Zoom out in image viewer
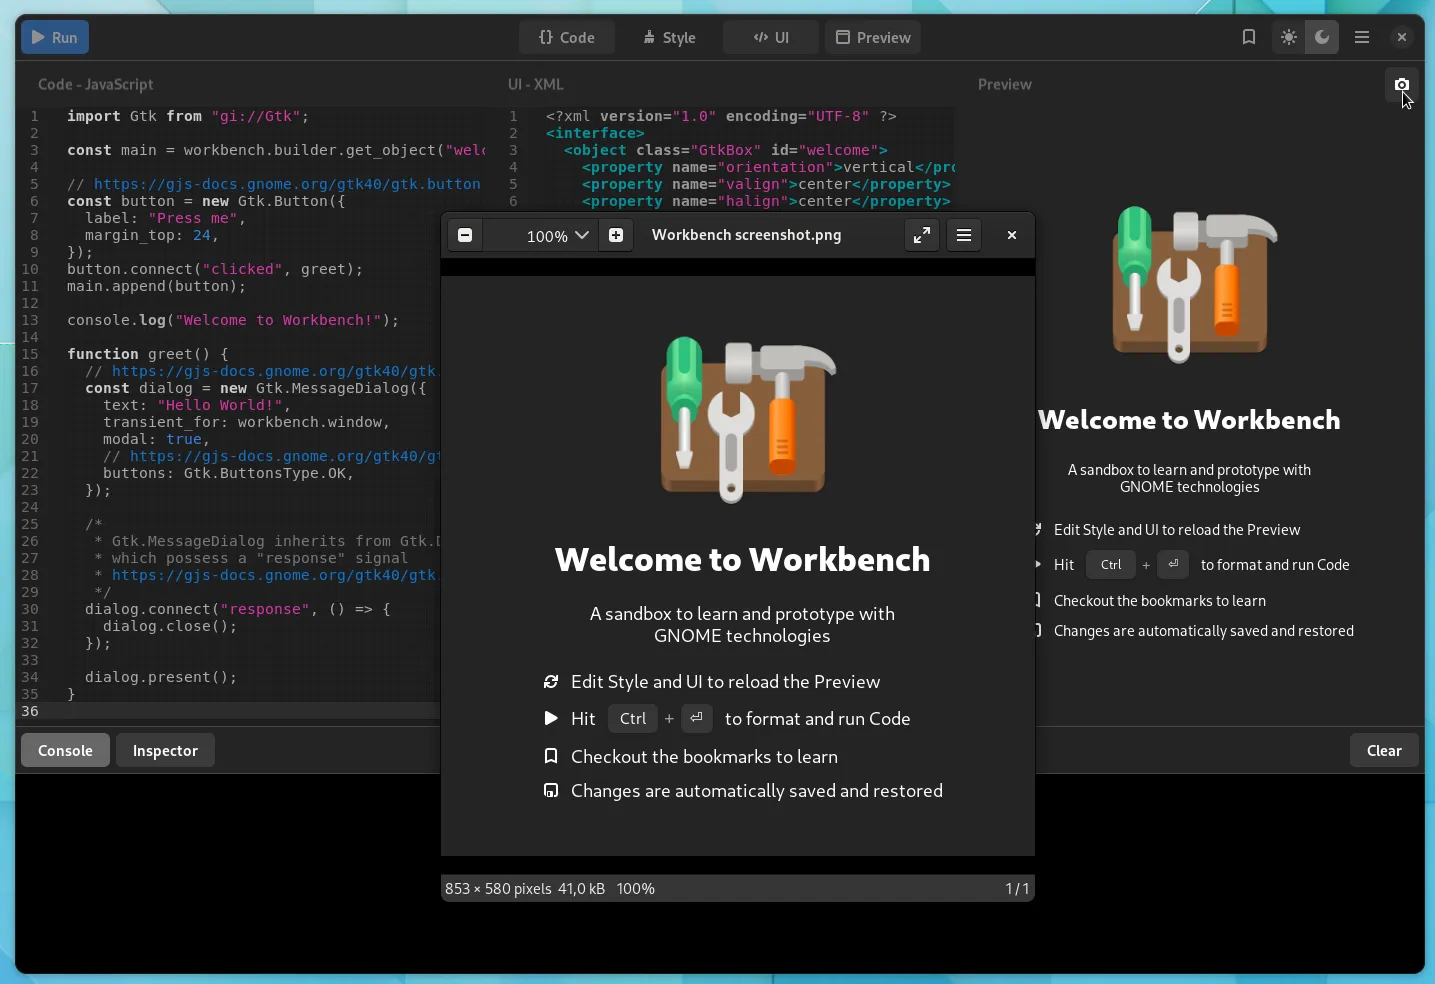 465,235
